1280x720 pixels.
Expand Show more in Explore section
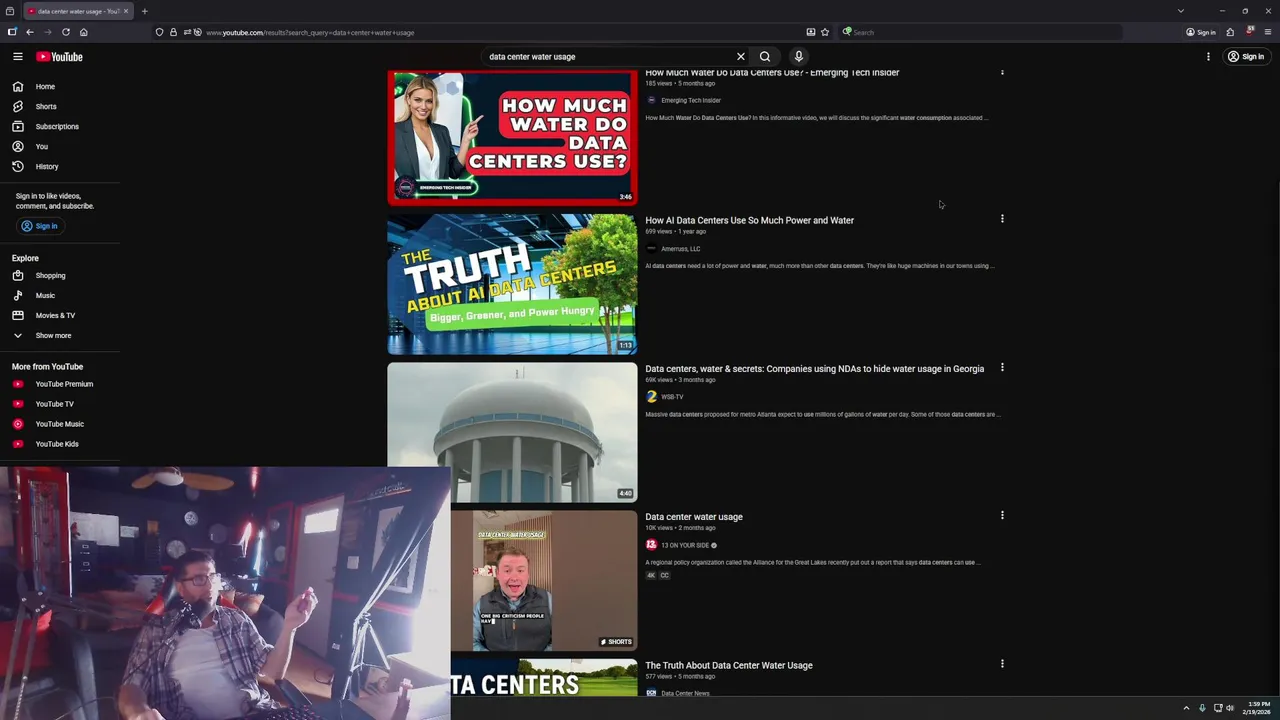(x=53, y=336)
